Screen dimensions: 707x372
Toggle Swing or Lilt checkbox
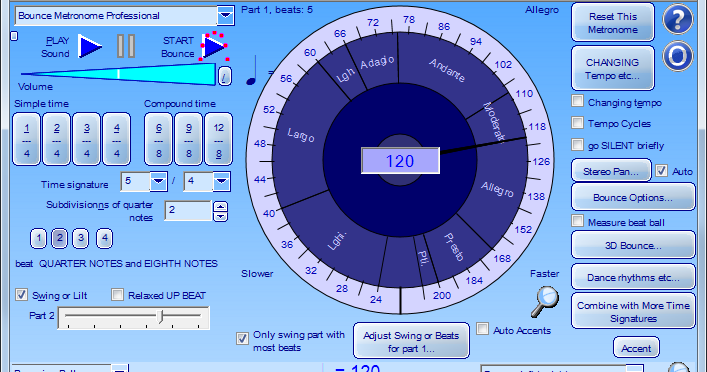21,295
